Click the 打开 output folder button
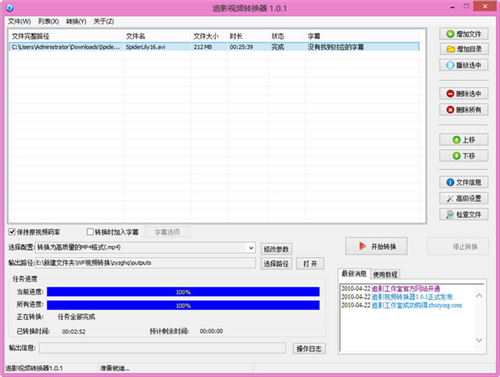500x377 pixels. (x=310, y=264)
